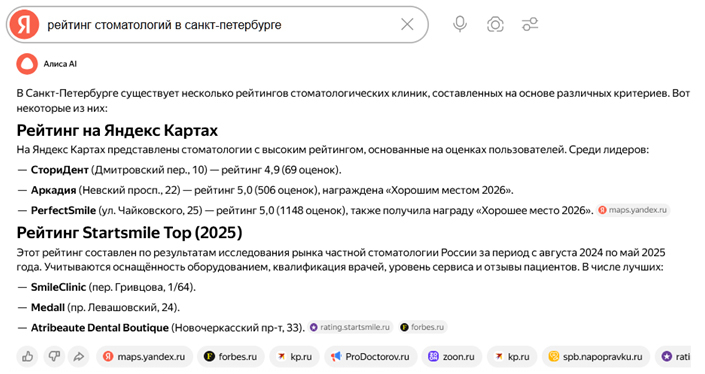Click the spb.napopravku.ru chip favicon
705x374 pixels.
pyautogui.click(x=553, y=356)
